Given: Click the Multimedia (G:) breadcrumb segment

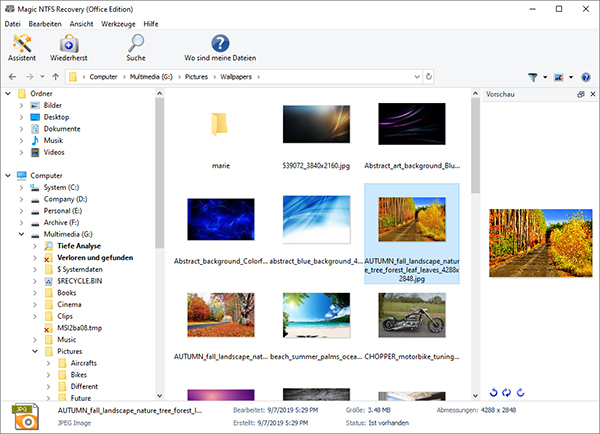Looking at the screenshot, I should (x=151, y=77).
